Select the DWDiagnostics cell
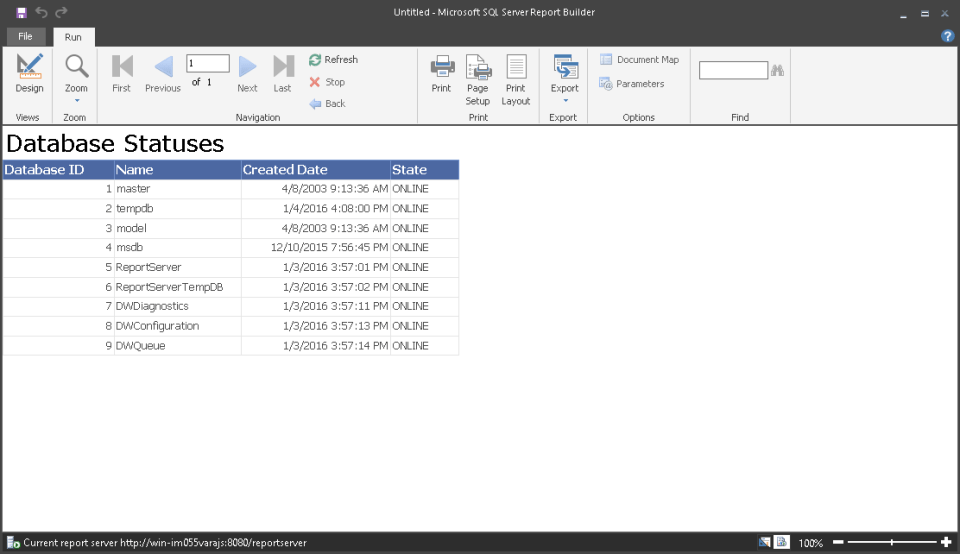Viewport: 960px width, 554px height. pyautogui.click(x=178, y=307)
